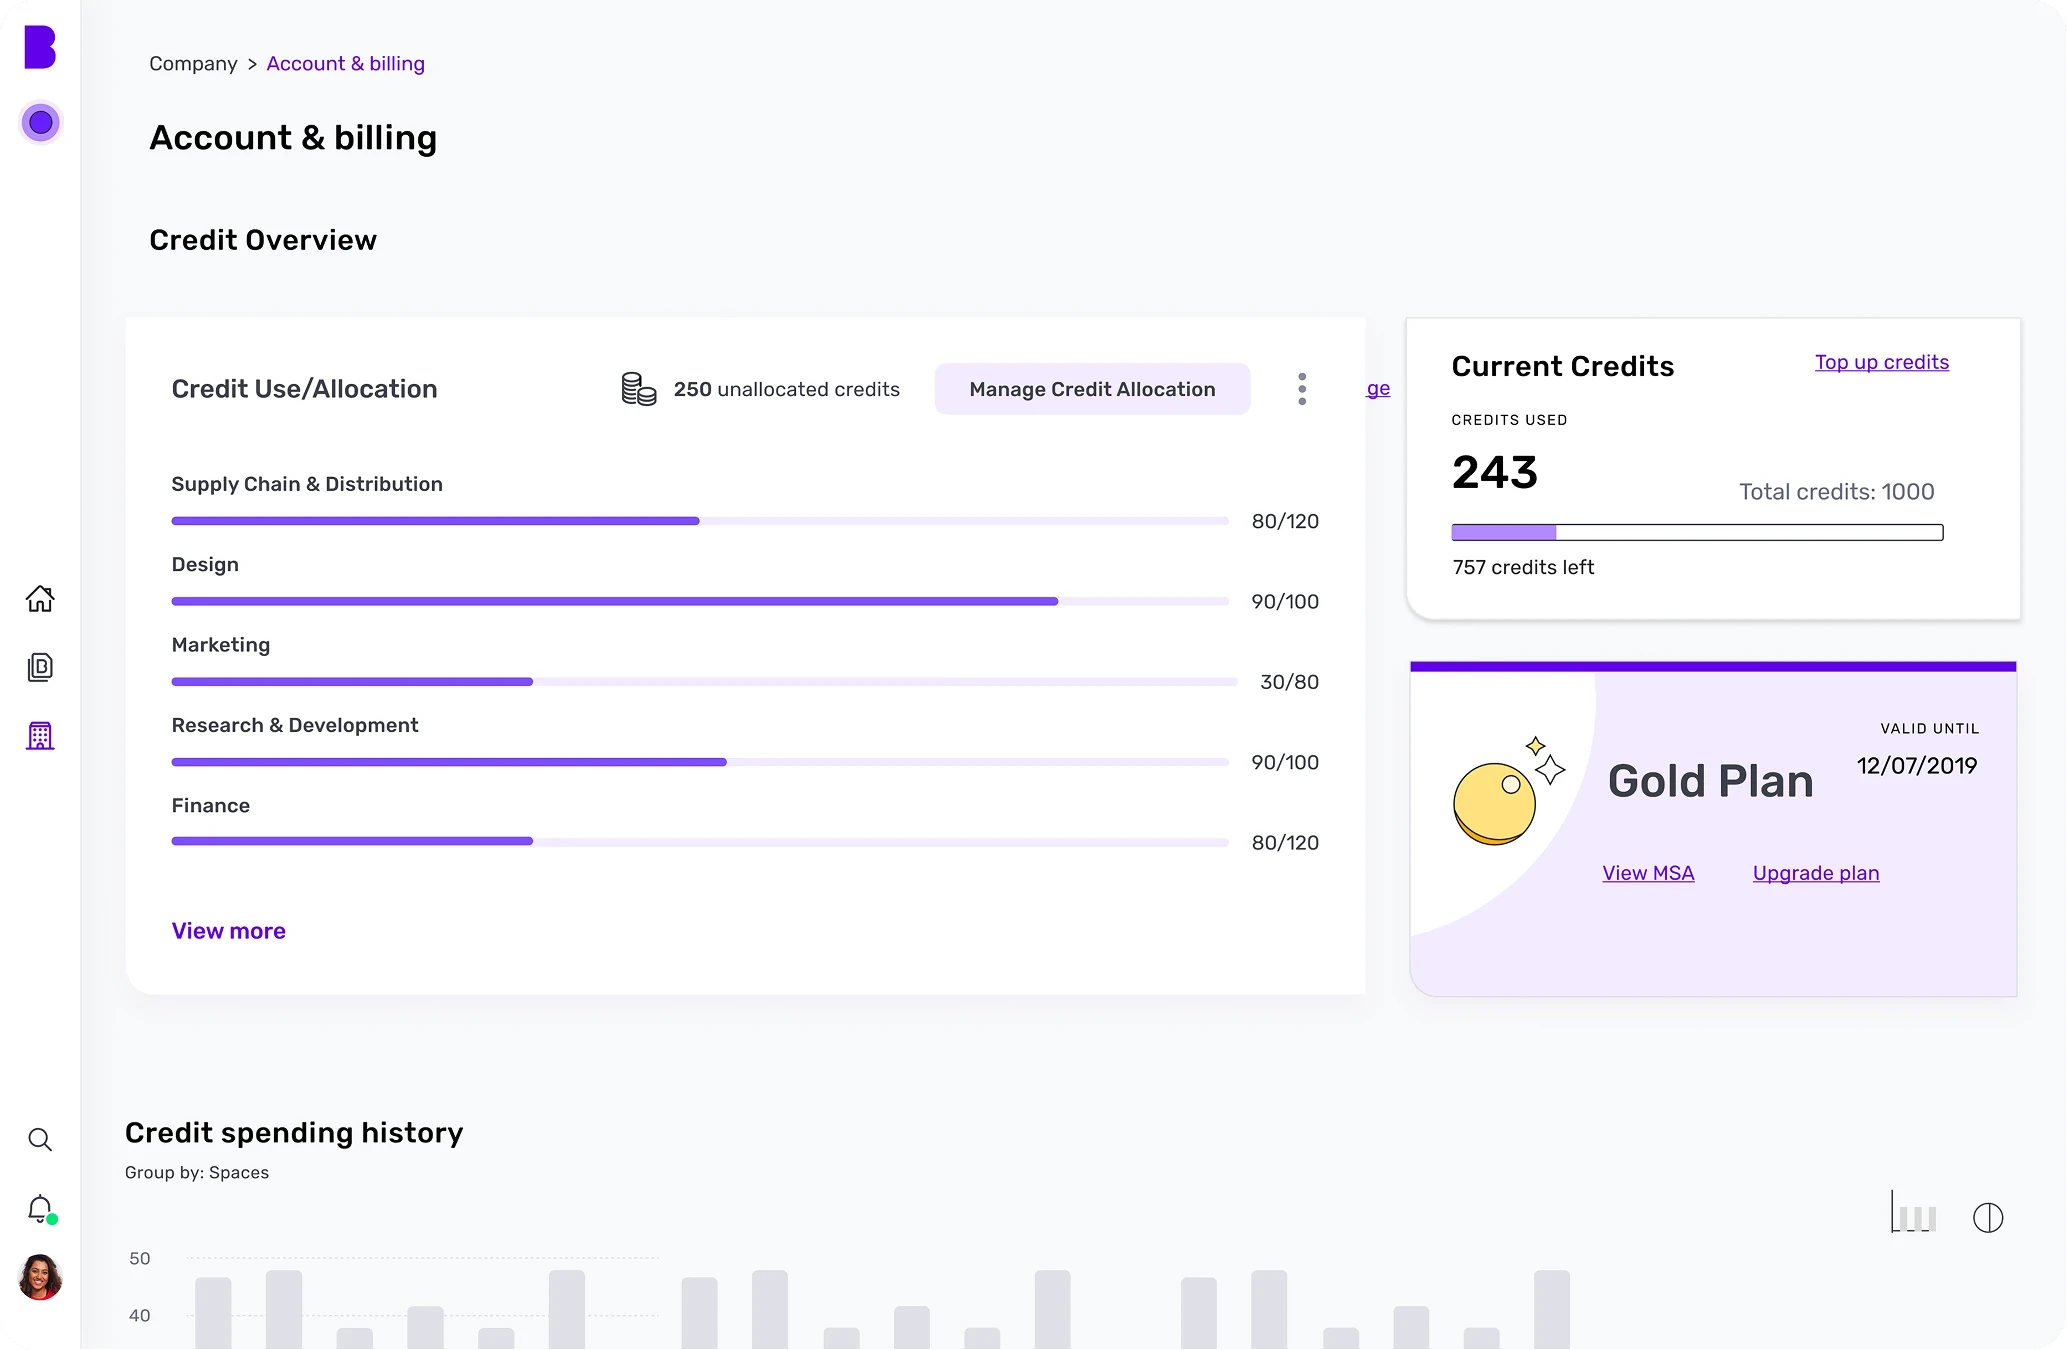Open notifications bell icon
The width and height of the screenshot is (2067, 1350).
tap(40, 1209)
